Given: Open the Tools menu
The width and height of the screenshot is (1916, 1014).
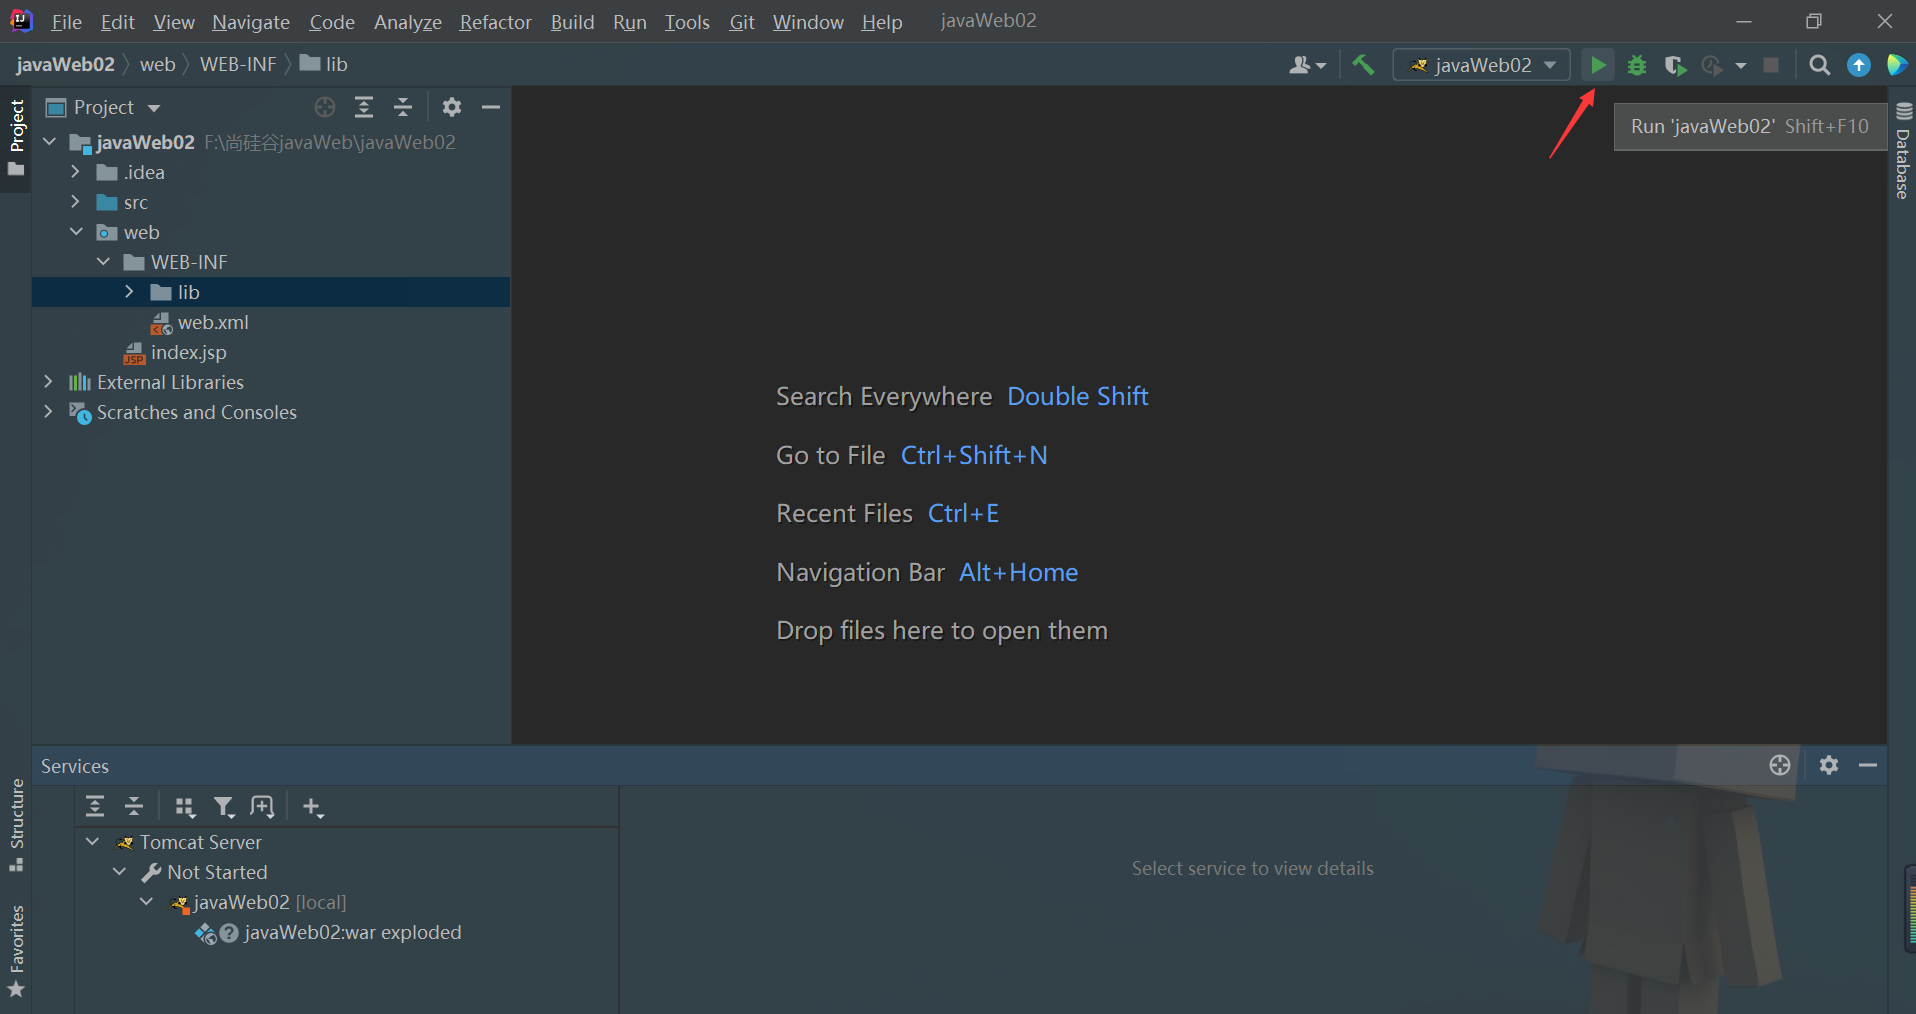Looking at the screenshot, I should [x=687, y=22].
